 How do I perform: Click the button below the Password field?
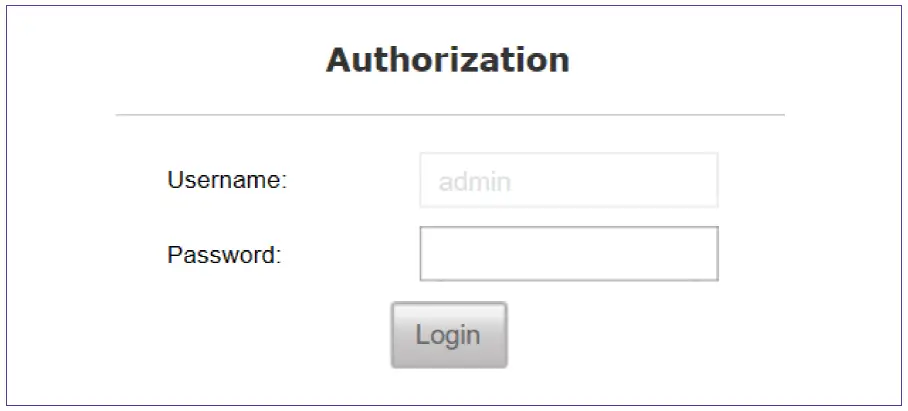448,335
